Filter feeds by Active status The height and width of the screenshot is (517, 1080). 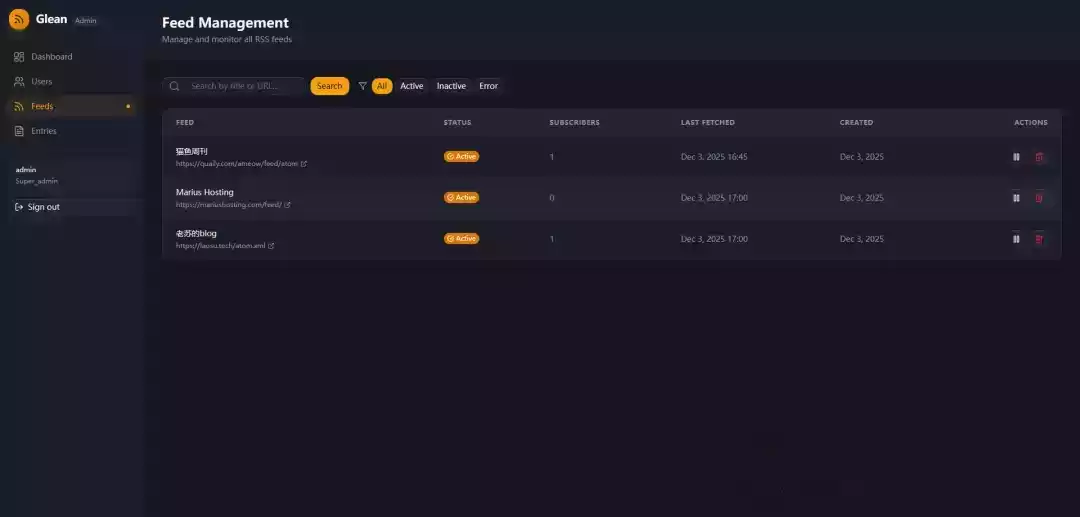pyautogui.click(x=412, y=86)
